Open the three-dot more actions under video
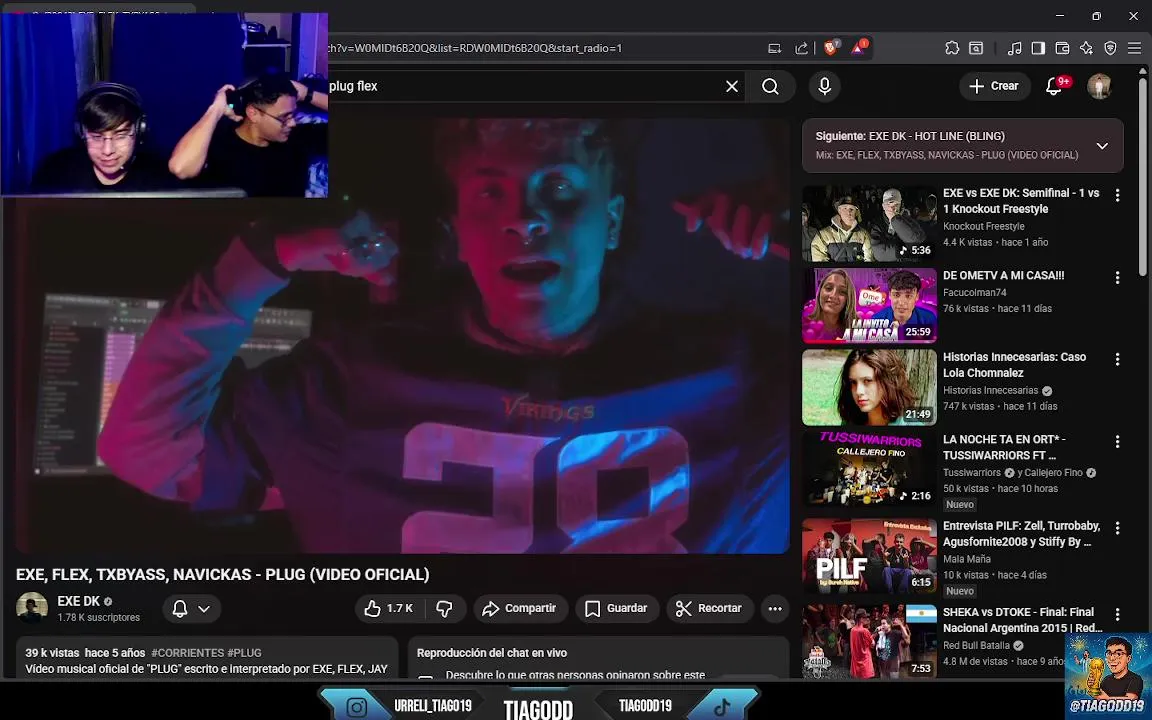This screenshot has width=1152, height=720. coord(775,608)
